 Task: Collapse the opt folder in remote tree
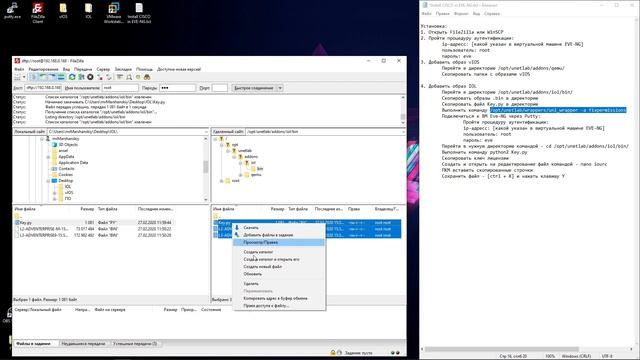pyautogui.click(x=222, y=145)
